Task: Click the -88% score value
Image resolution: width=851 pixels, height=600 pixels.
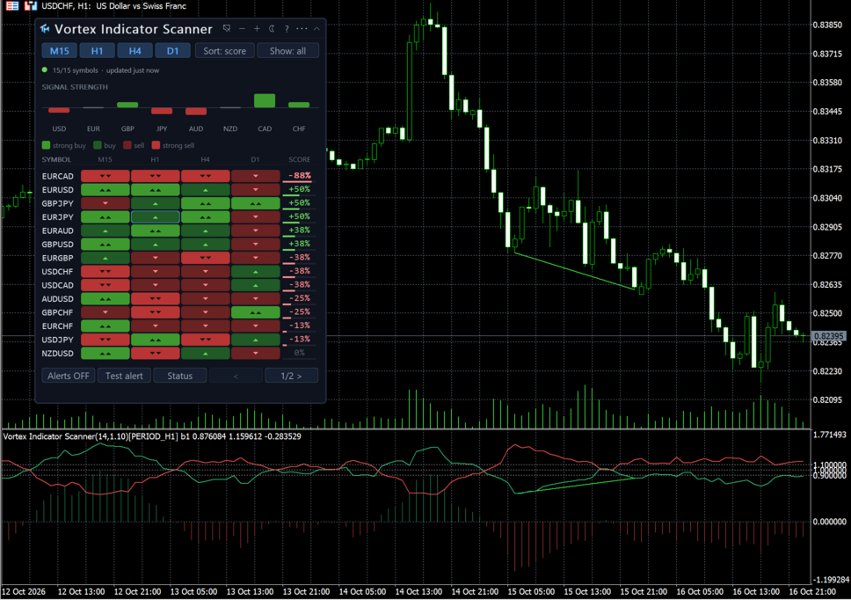Action: point(300,176)
